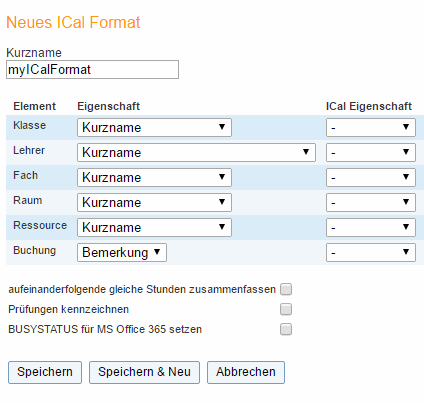Image resolution: width=424 pixels, height=403 pixels.
Task: Tick BUSYSTATUS für MS Office 365 checkbox
Action: coord(286,329)
